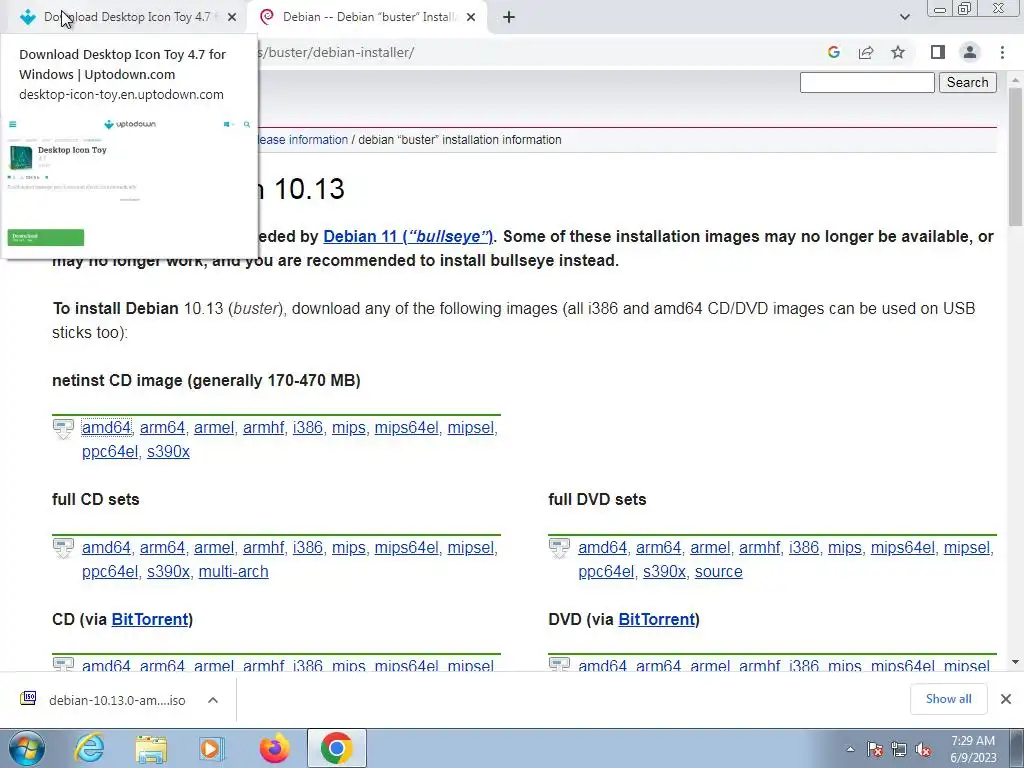
Task: Open the Action Center flag icon
Action: tap(875, 750)
